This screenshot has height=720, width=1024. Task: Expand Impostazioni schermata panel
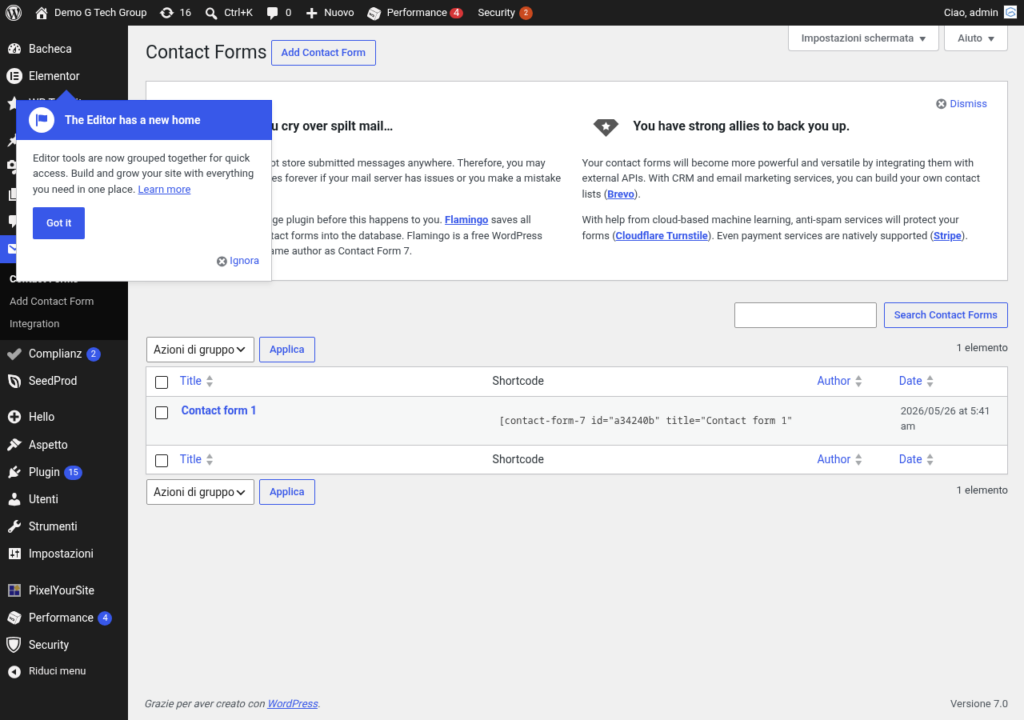point(863,38)
